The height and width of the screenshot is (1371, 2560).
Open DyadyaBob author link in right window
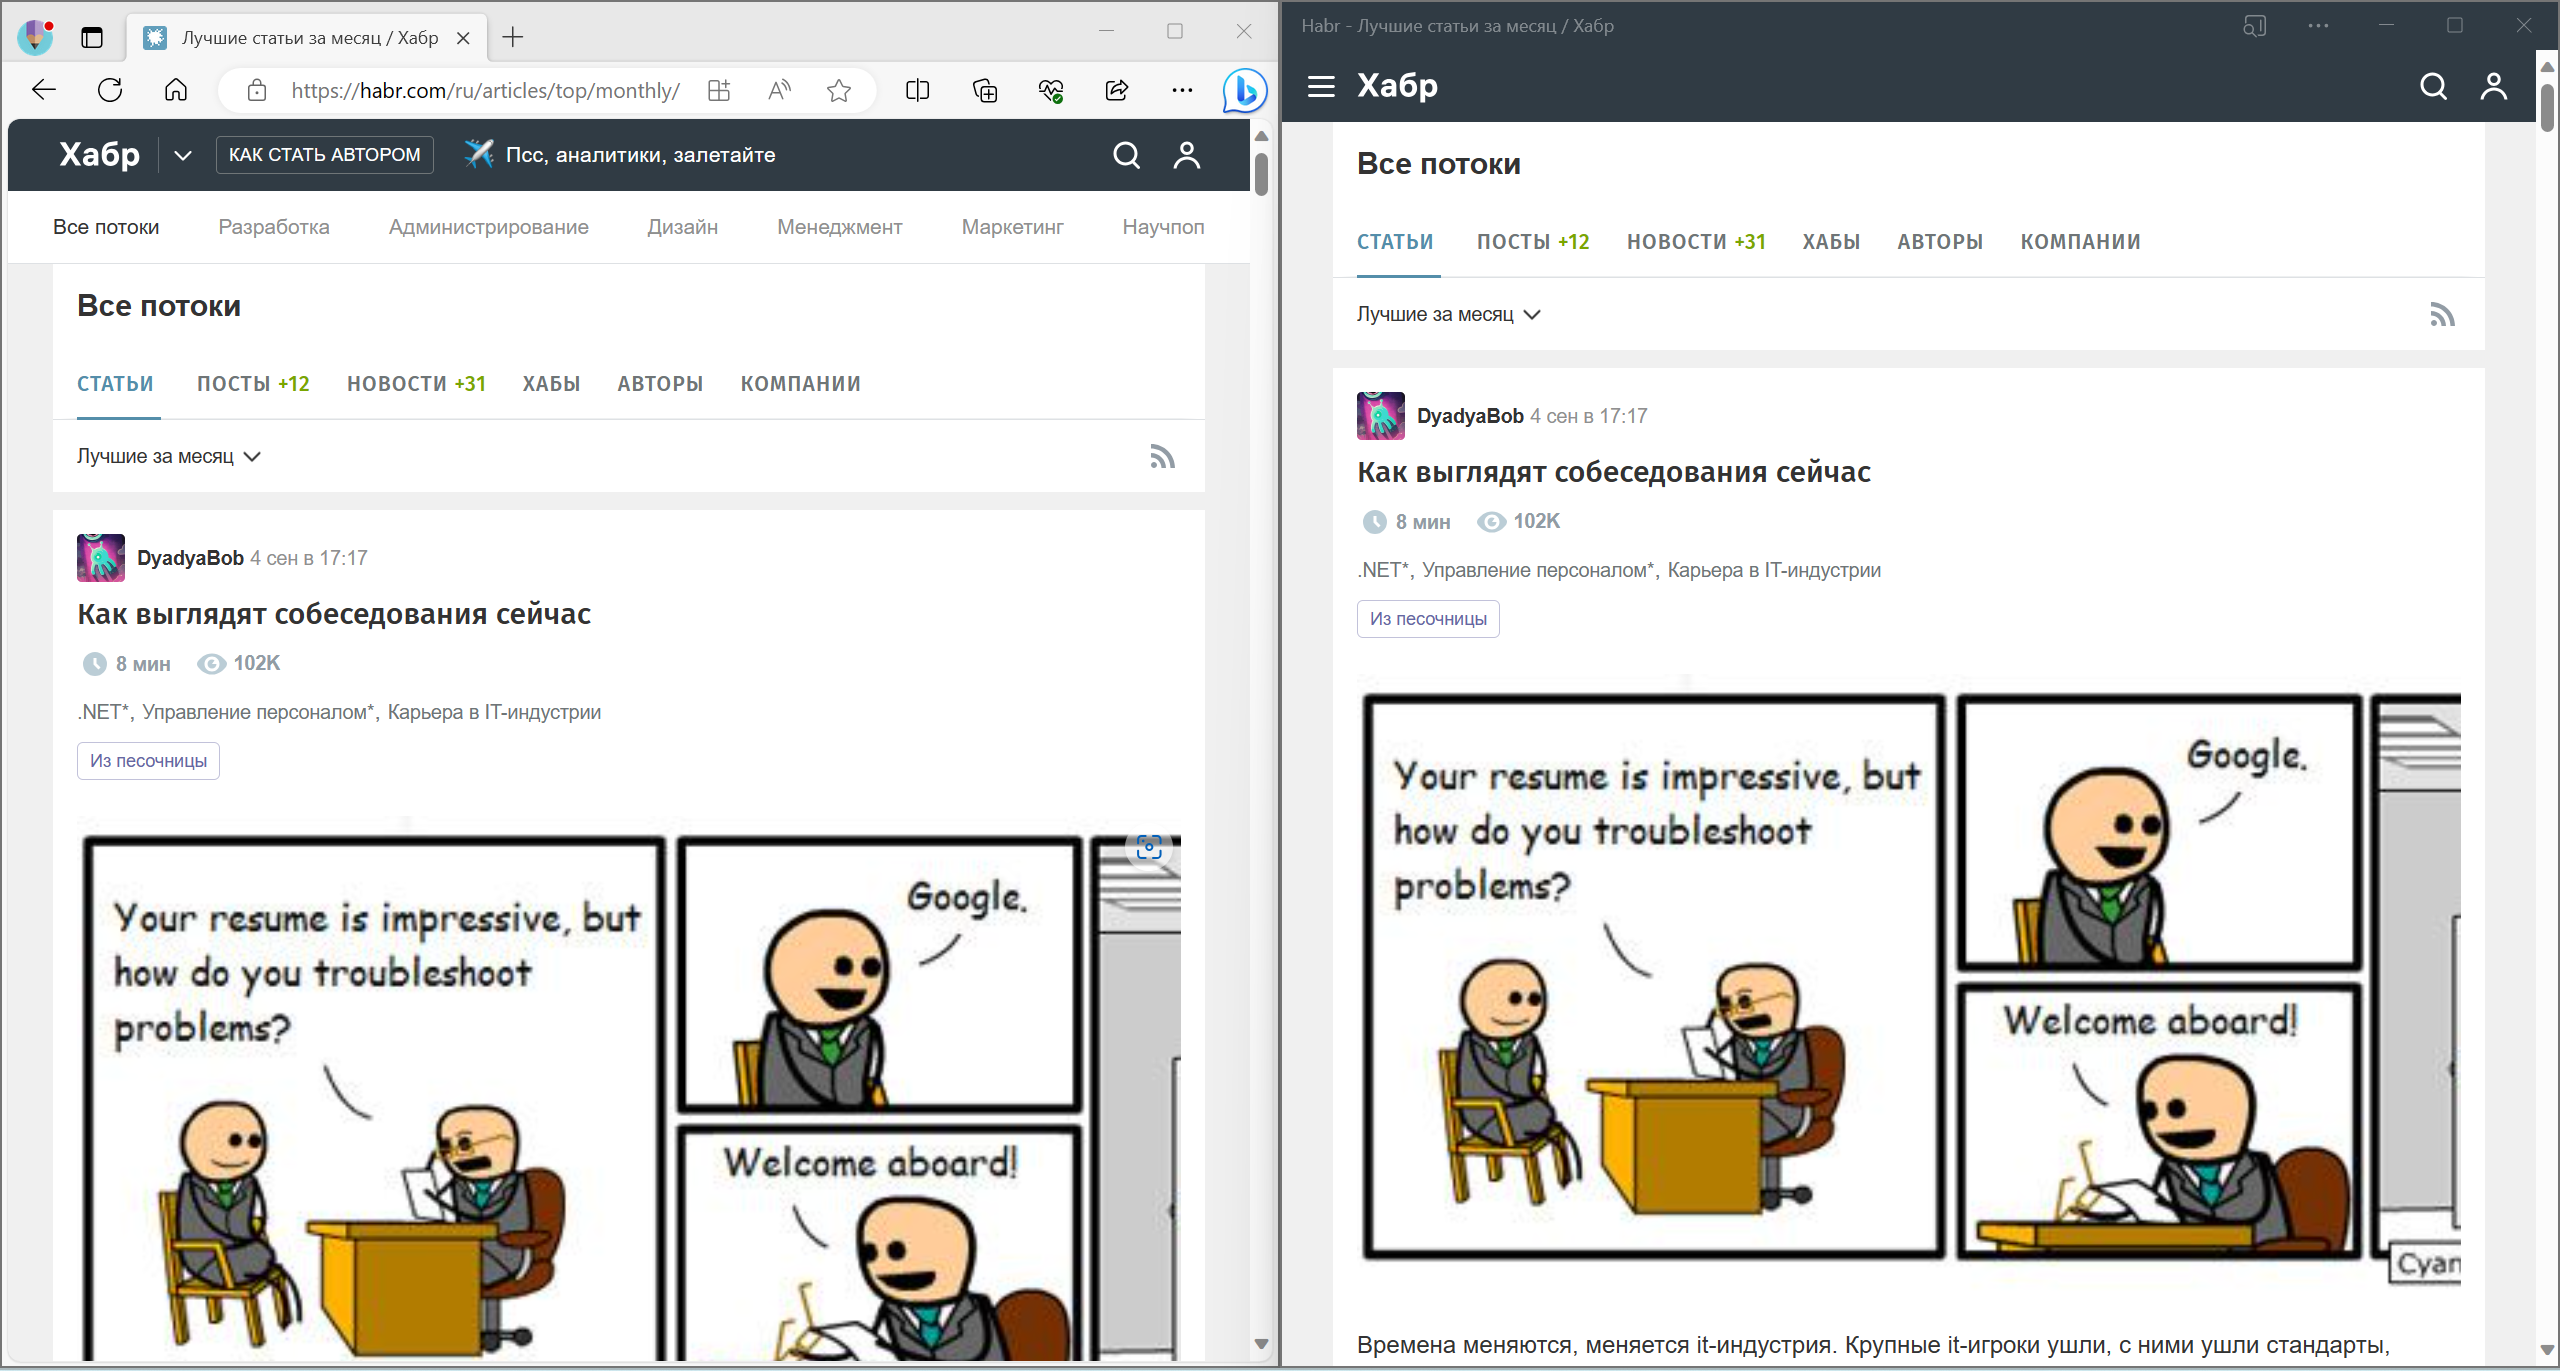click(x=1470, y=416)
